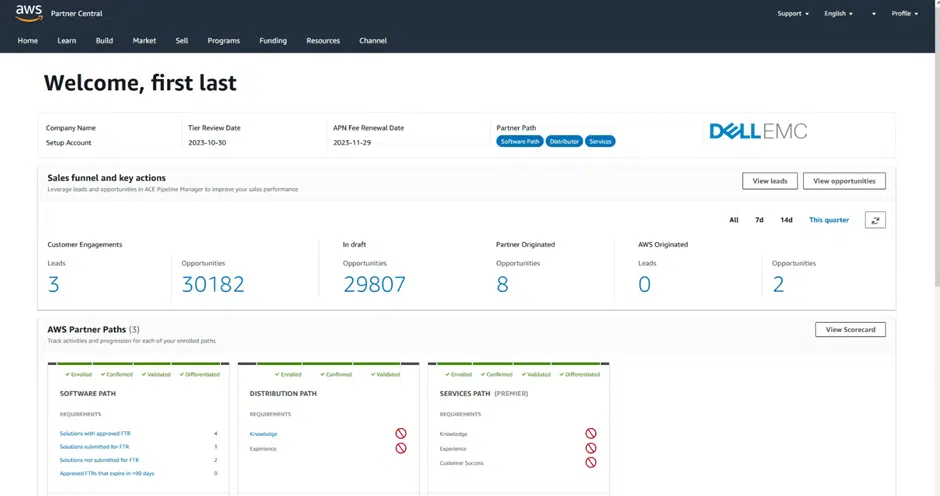Open AWS Originated leads count 0
This screenshot has height=496, width=940.
[x=644, y=284]
